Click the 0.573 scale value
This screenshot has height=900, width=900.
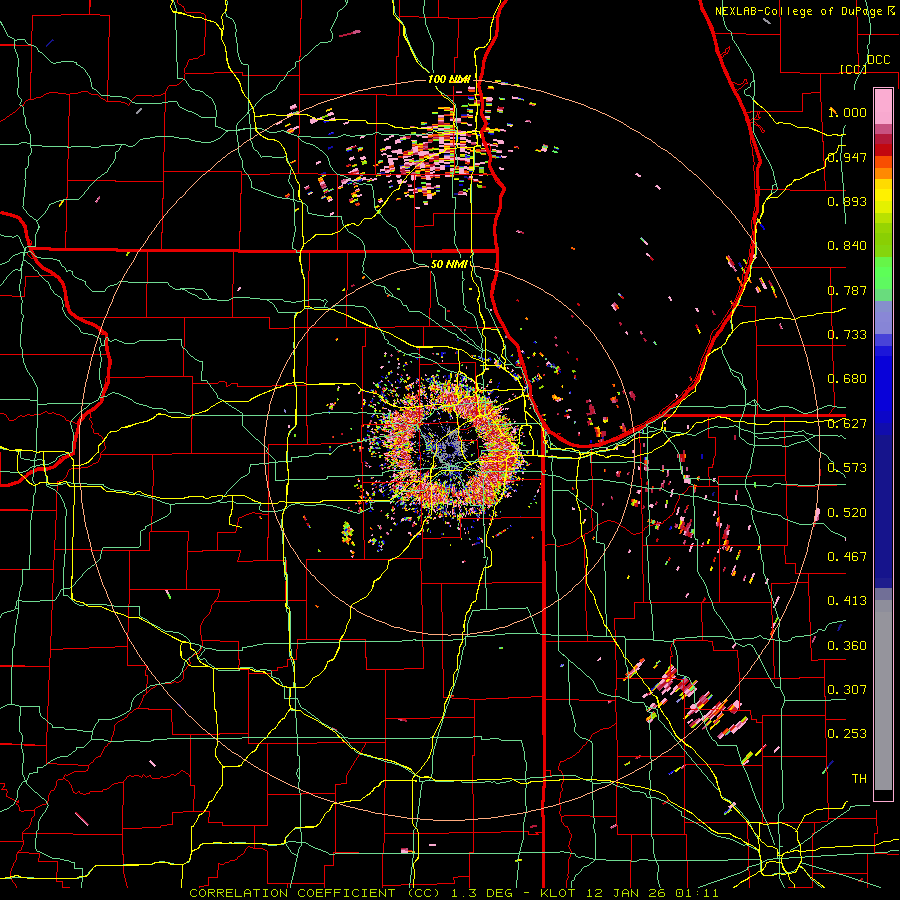coord(847,468)
